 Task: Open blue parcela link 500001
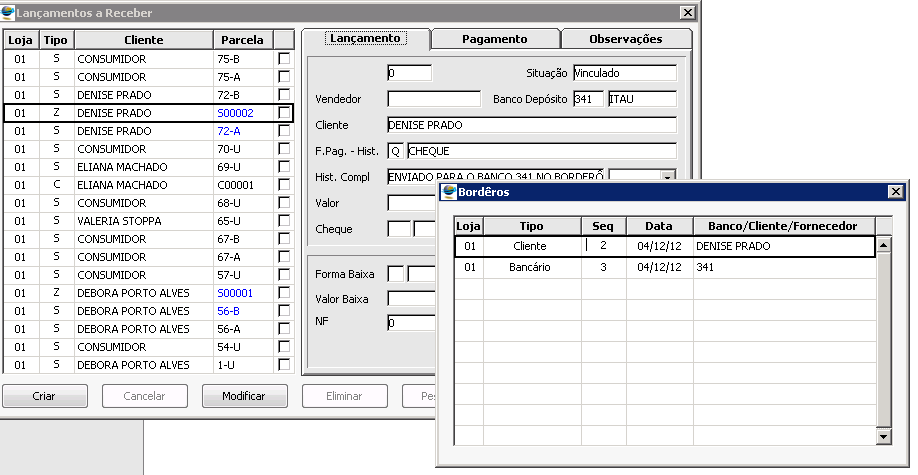(x=235, y=293)
